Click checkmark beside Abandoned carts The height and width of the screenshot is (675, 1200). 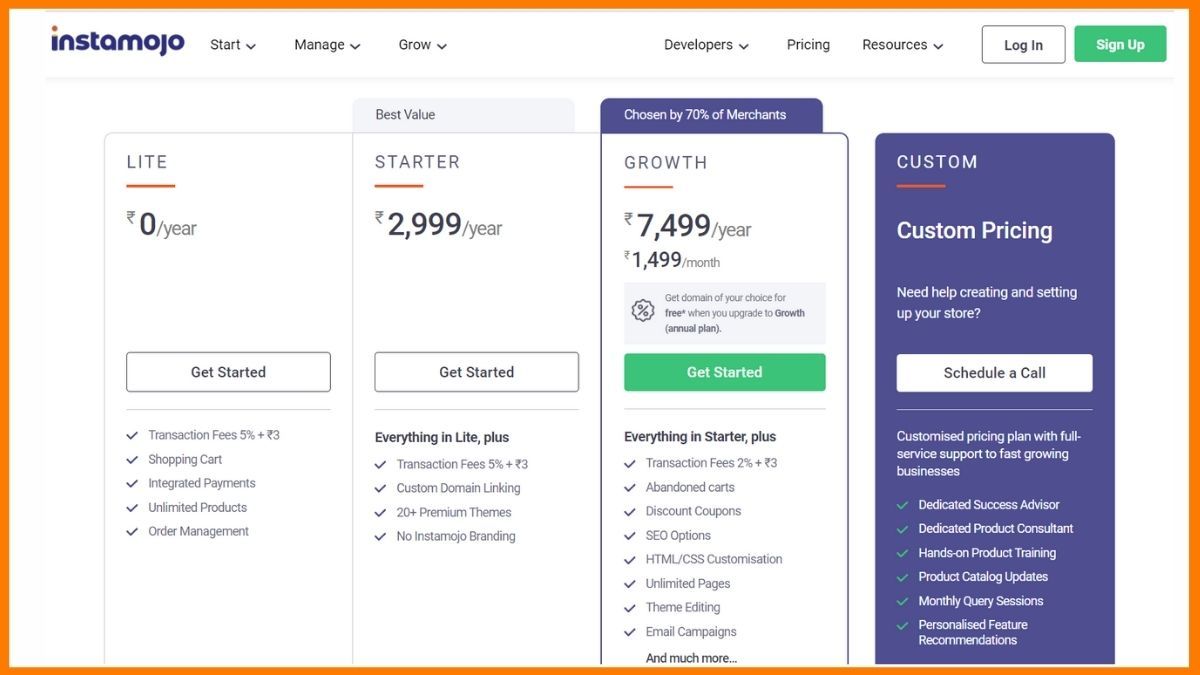[x=630, y=488]
